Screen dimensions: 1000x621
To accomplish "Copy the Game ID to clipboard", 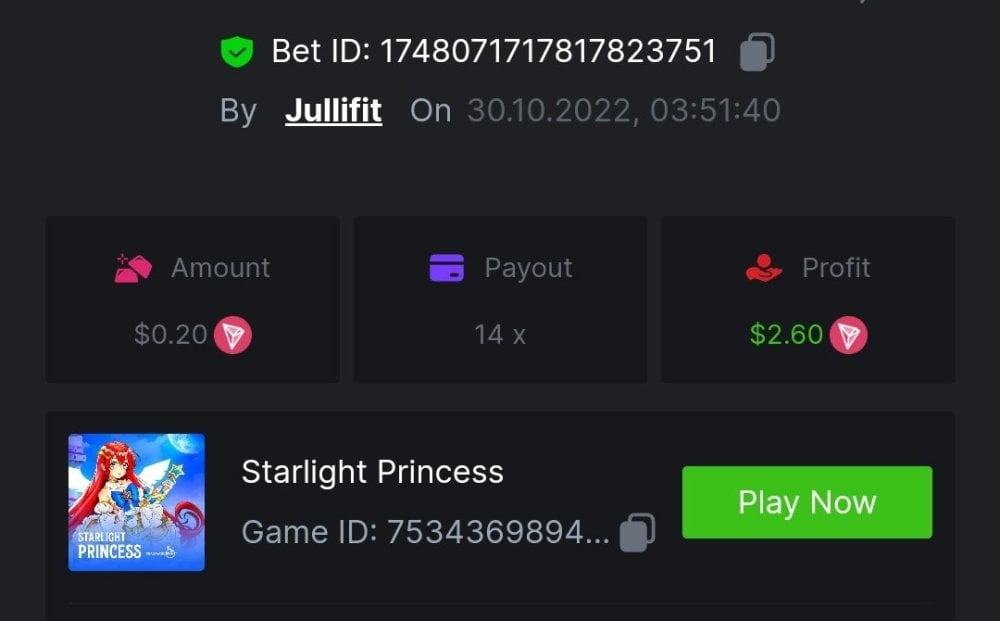I will point(637,533).
